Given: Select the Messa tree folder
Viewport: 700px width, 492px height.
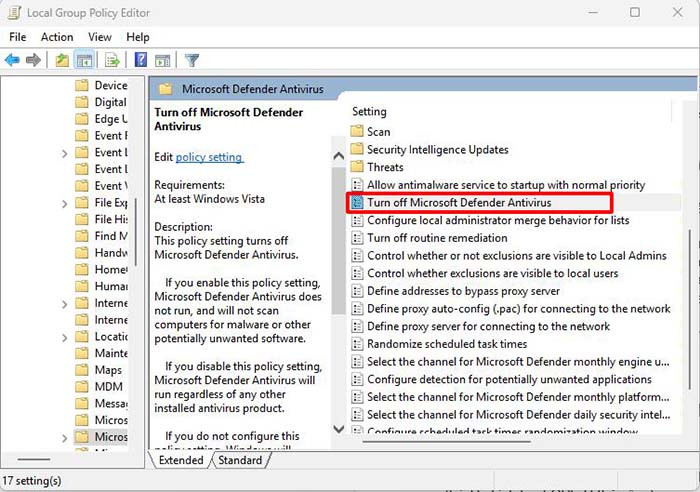Looking at the screenshot, I should pos(101,403).
